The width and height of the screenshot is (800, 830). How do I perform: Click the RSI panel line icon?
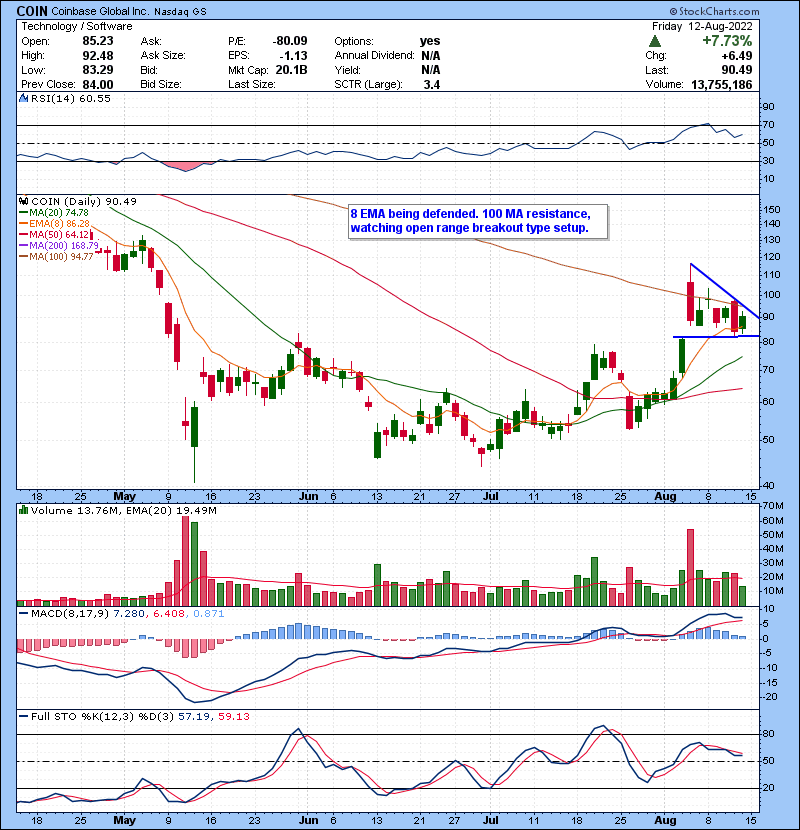tap(23, 98)
